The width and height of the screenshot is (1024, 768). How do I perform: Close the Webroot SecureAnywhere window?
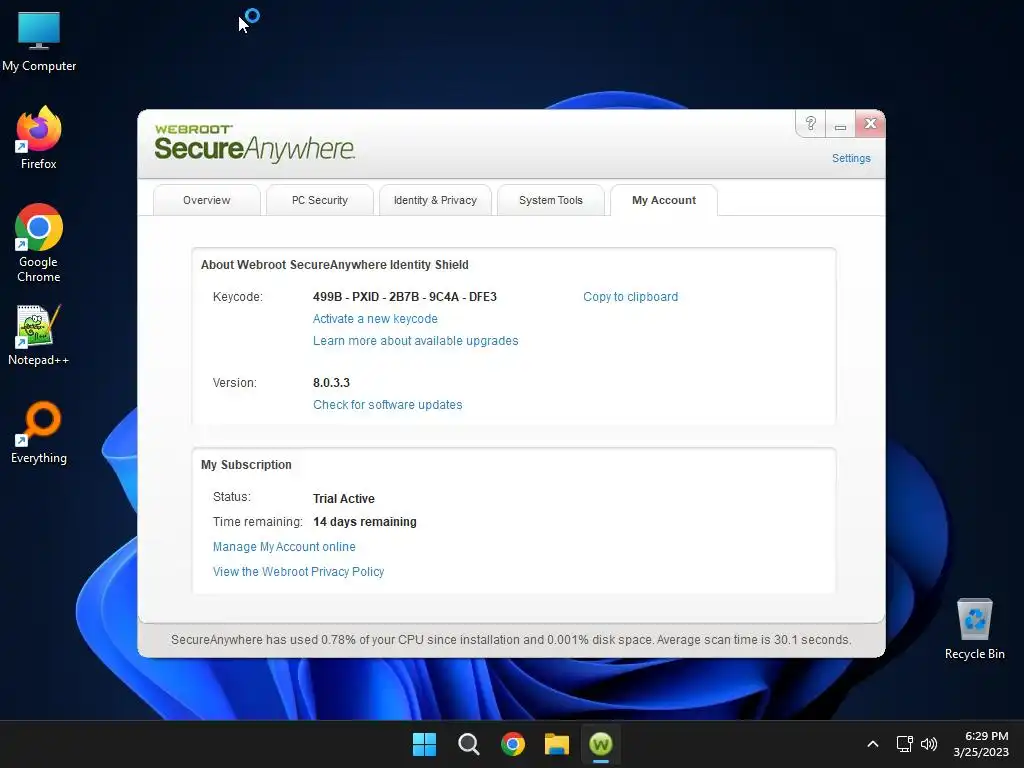(x=870, y=123)
